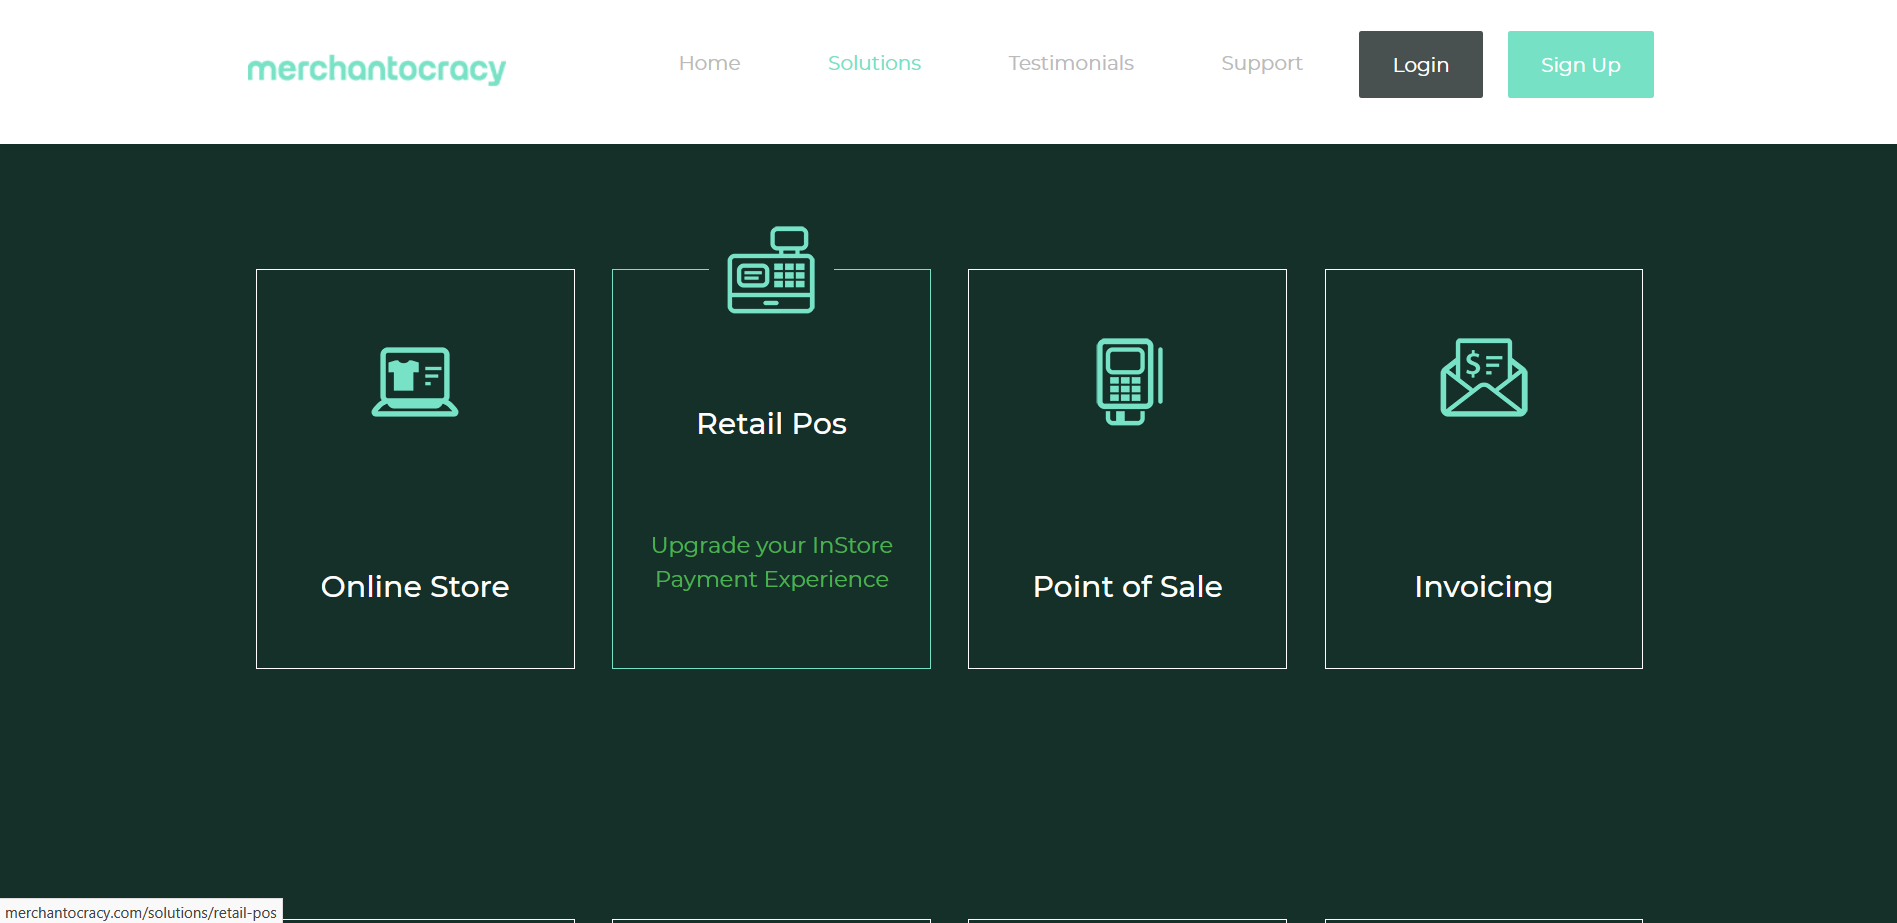Click the cash register Retail Pos icon
The height and width of the screenshot is (923, 1897).
(x=771, y=270)
